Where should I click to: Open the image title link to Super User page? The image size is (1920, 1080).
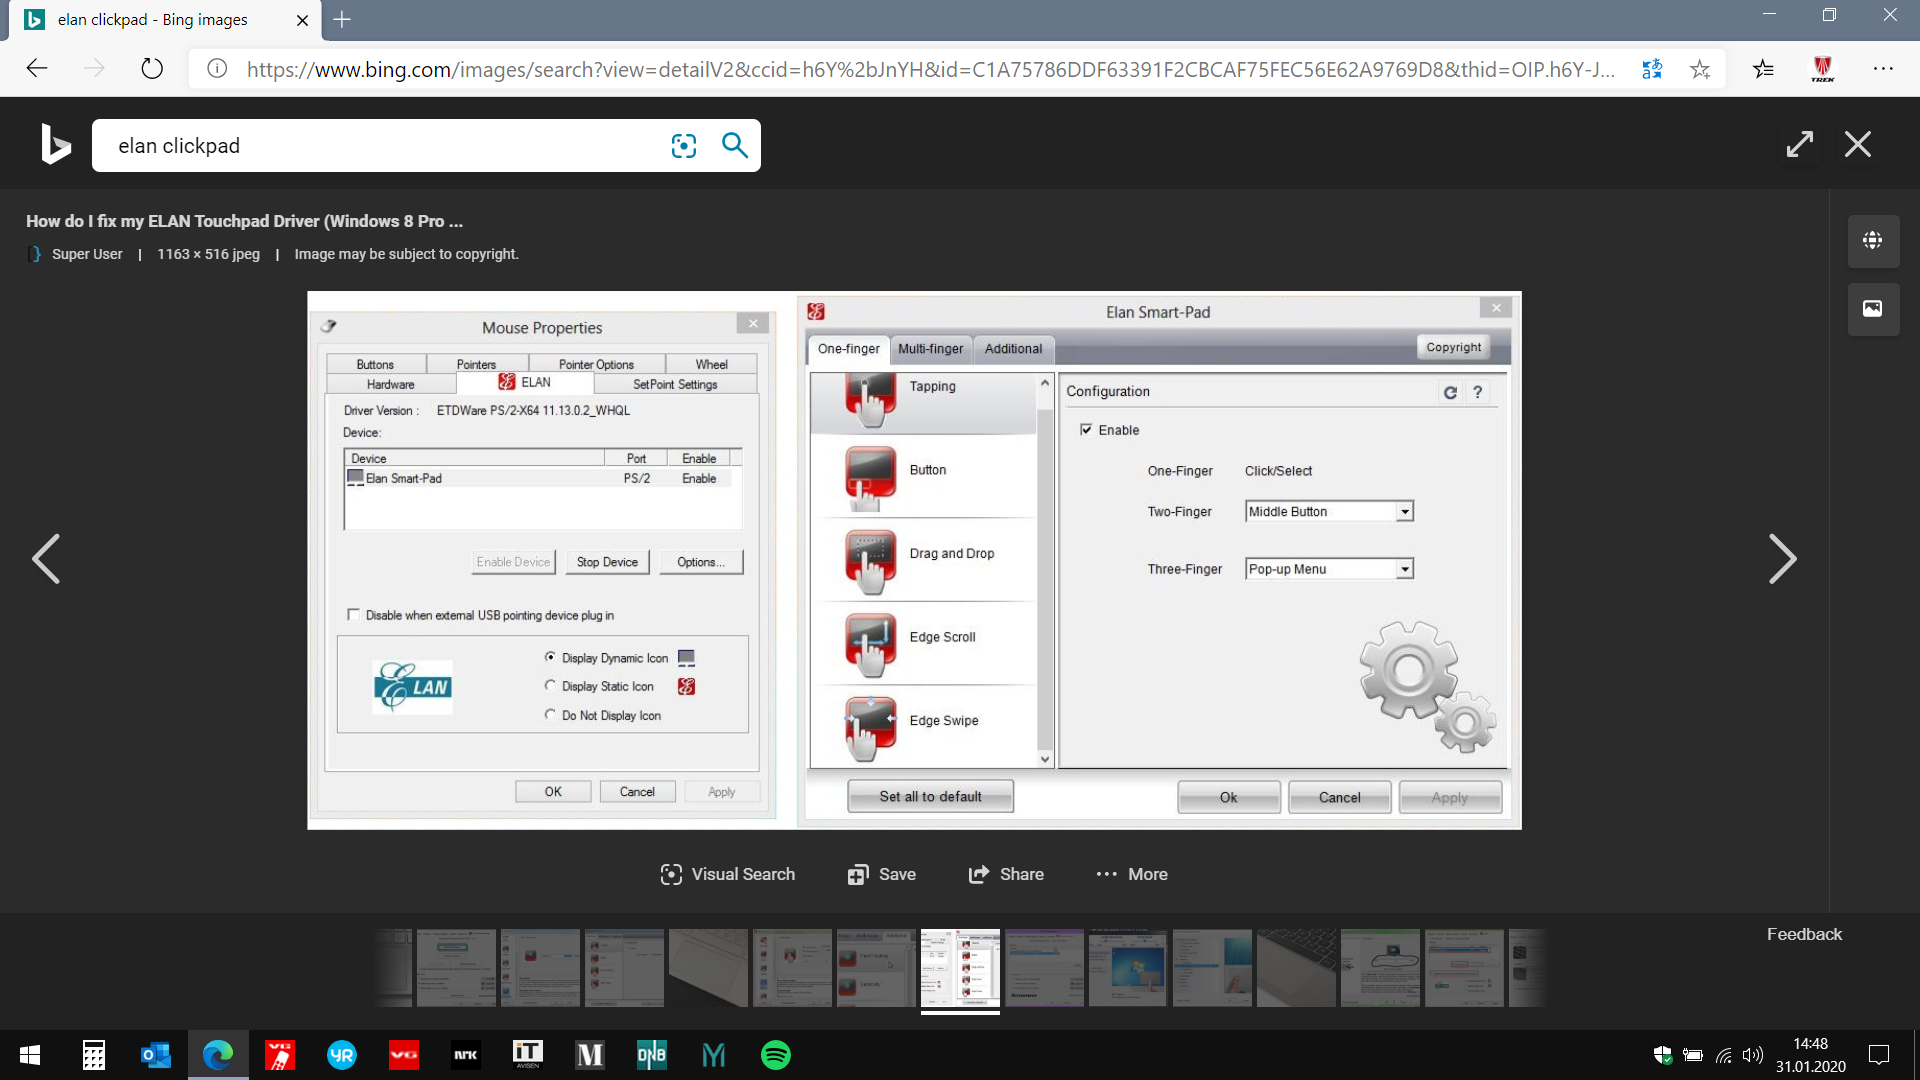tap(244, 221)
